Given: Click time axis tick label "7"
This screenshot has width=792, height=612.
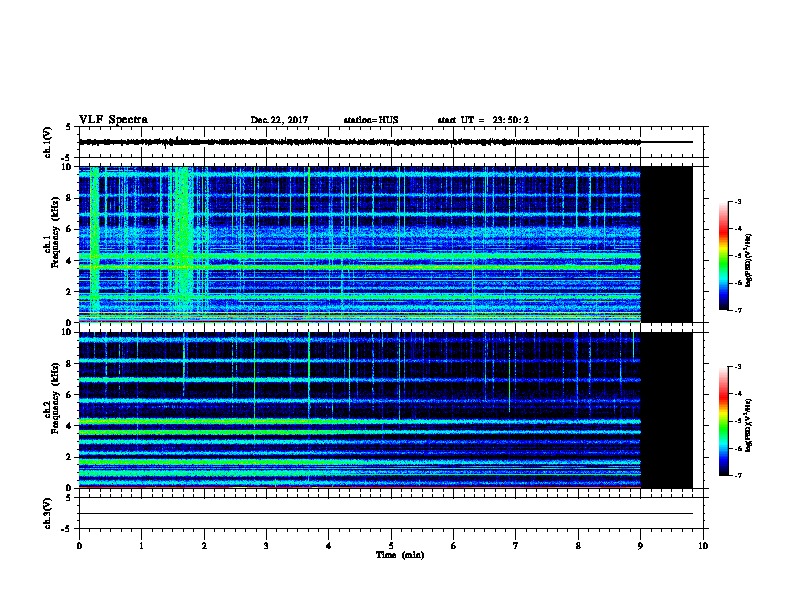Looking at the screenshot, I should 516,545.
